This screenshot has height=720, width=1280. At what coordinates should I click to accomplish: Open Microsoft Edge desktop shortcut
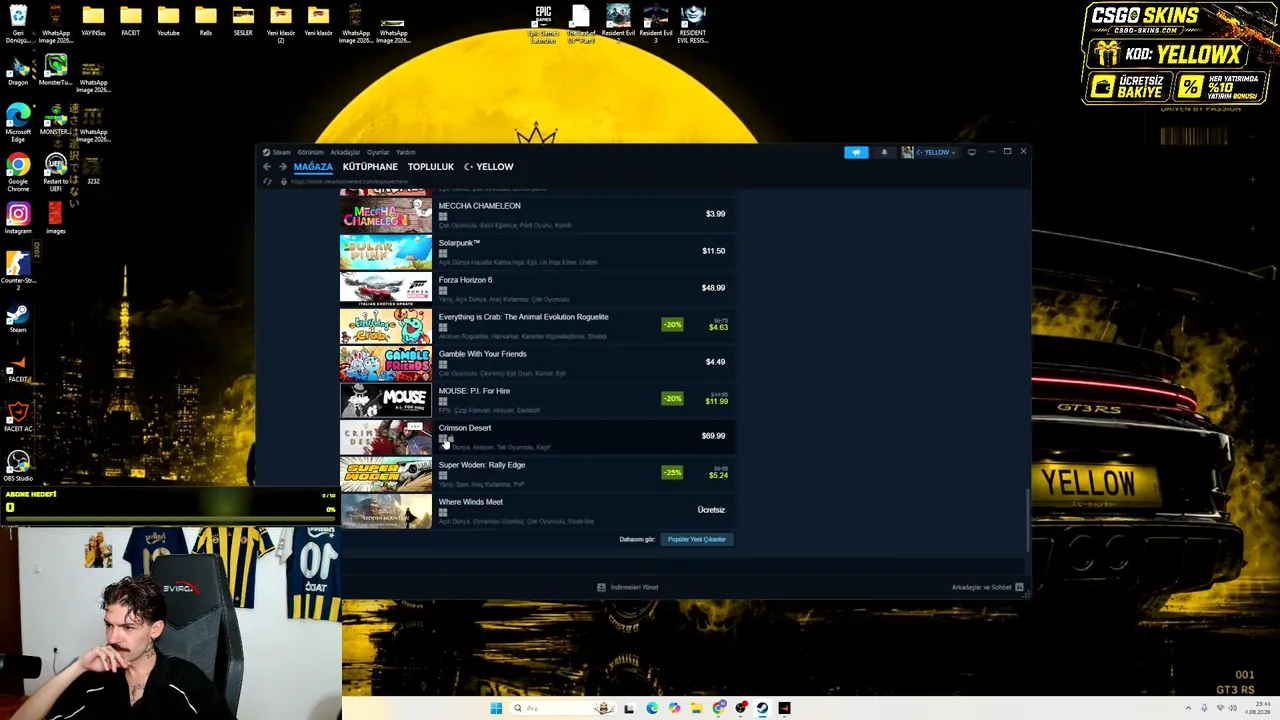(x=18, y=124)
